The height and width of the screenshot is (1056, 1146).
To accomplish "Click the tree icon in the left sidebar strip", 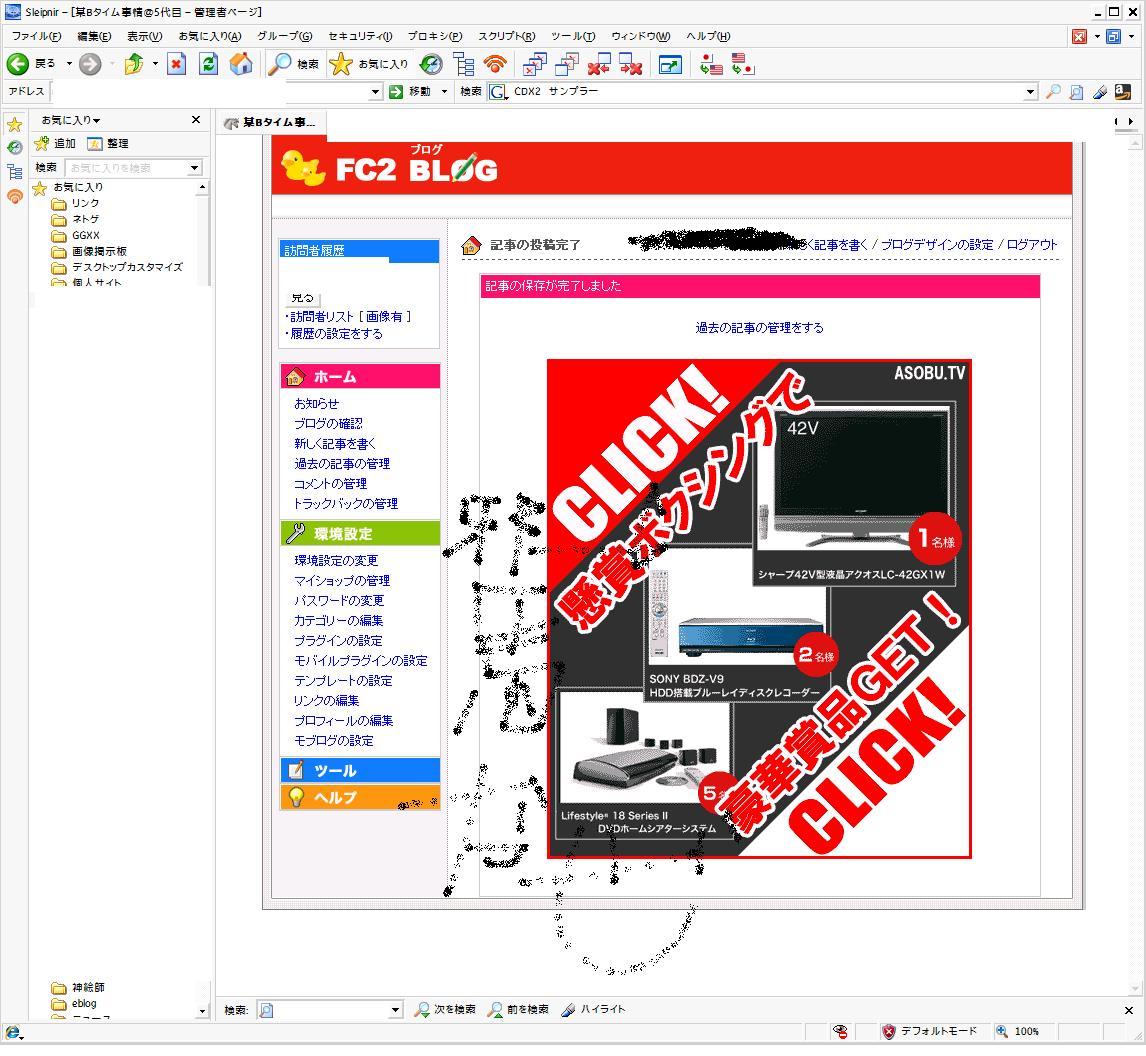I will click(15, 172).
